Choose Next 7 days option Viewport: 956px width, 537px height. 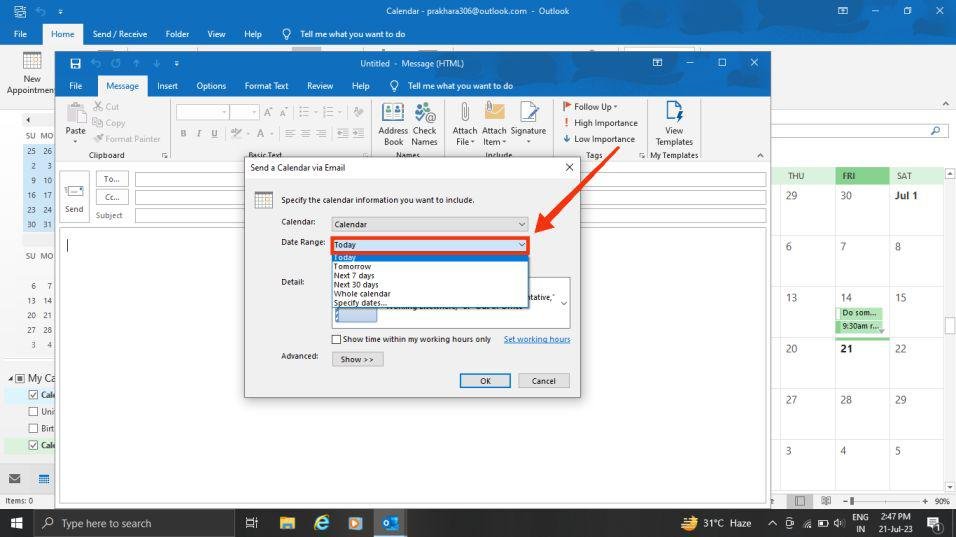[x=354, y=276]
